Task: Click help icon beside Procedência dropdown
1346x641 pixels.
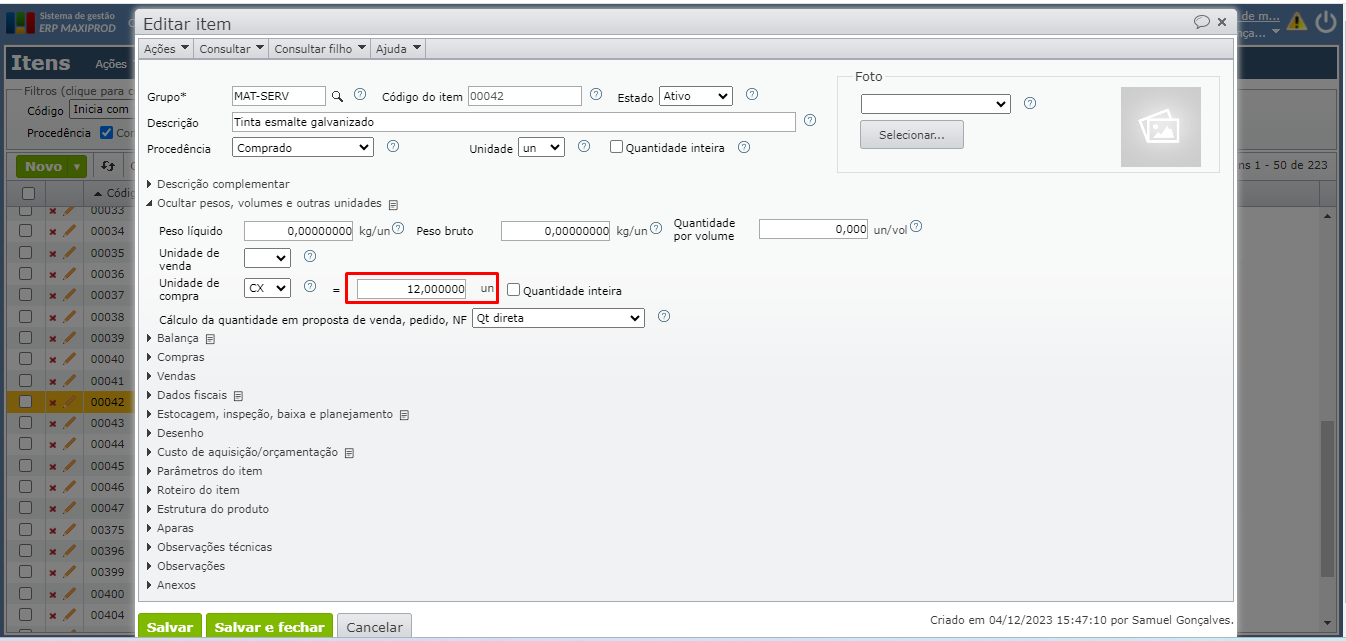Action: [393, 146]
